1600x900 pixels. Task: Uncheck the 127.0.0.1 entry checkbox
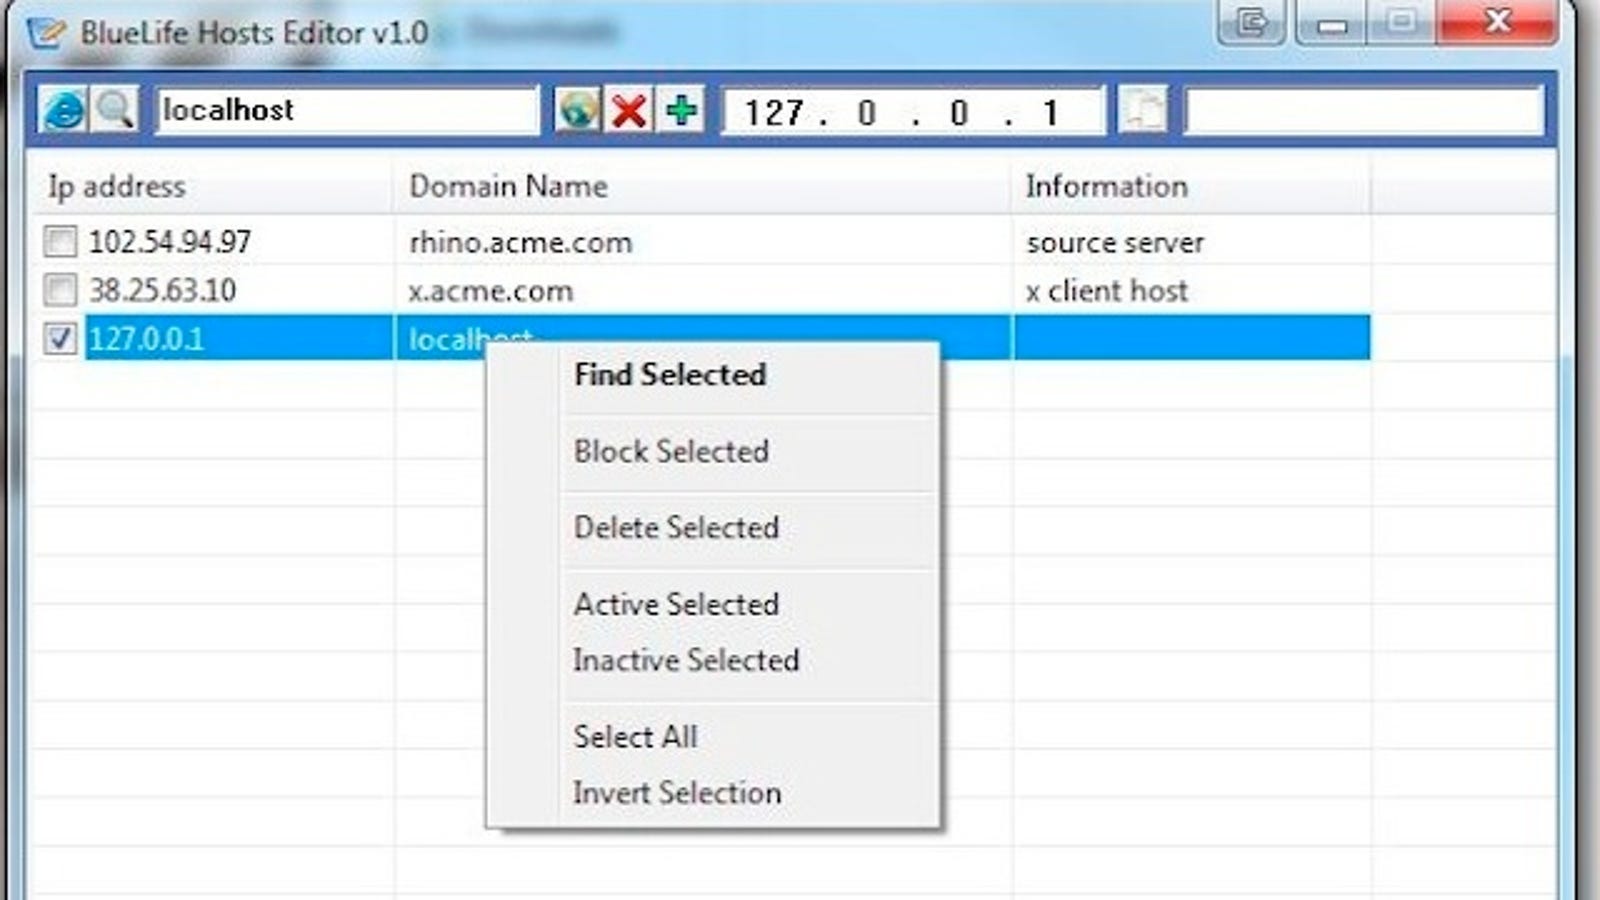(x=60, y=338)
